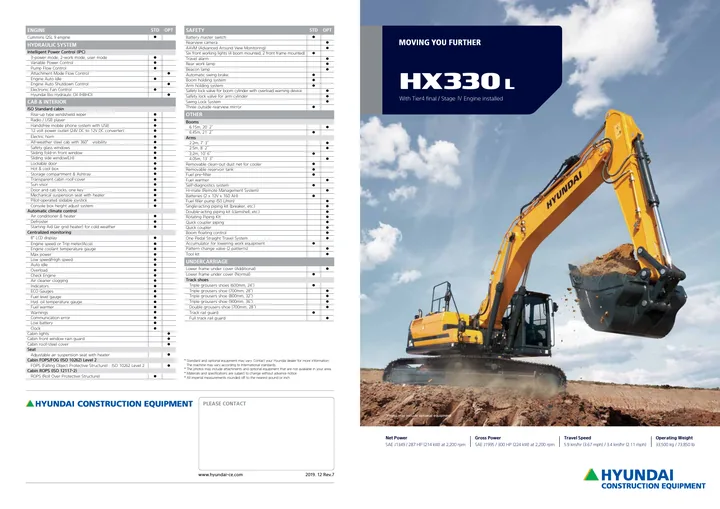Click the Track rail guard row
720x509 pixels.
click(259, 312)
